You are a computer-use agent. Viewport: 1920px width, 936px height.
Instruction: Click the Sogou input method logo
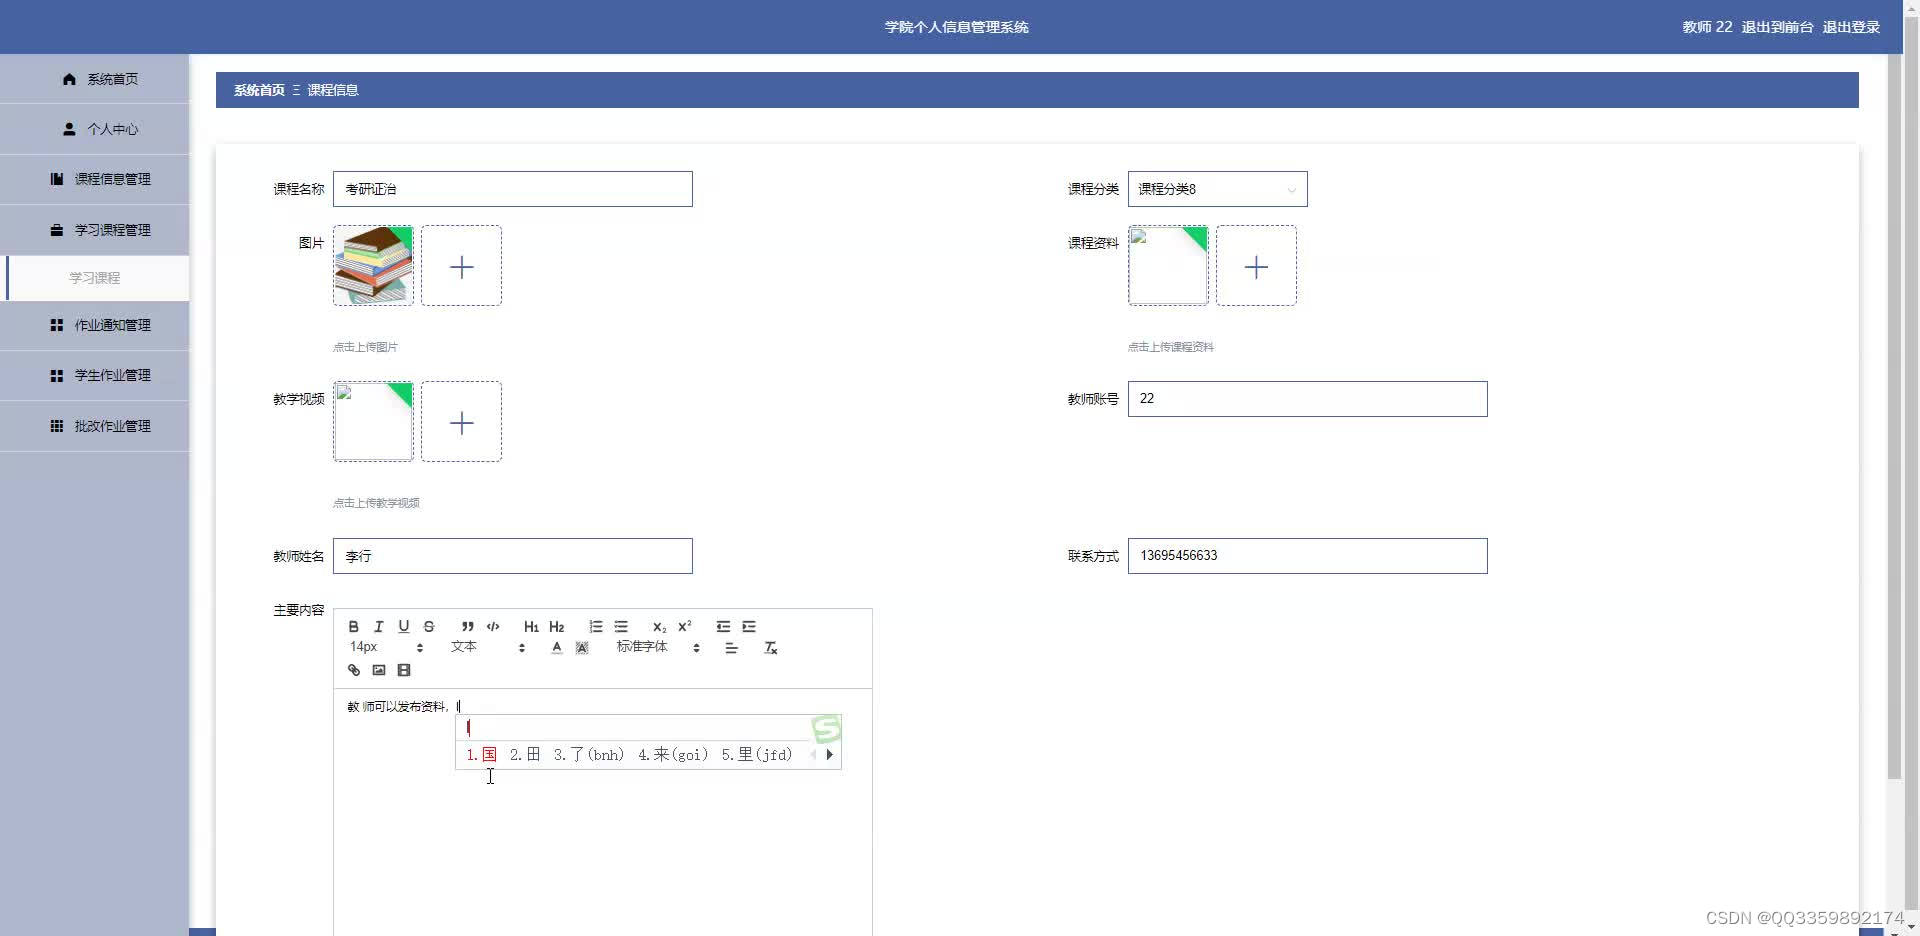click(x=826, y=729)
